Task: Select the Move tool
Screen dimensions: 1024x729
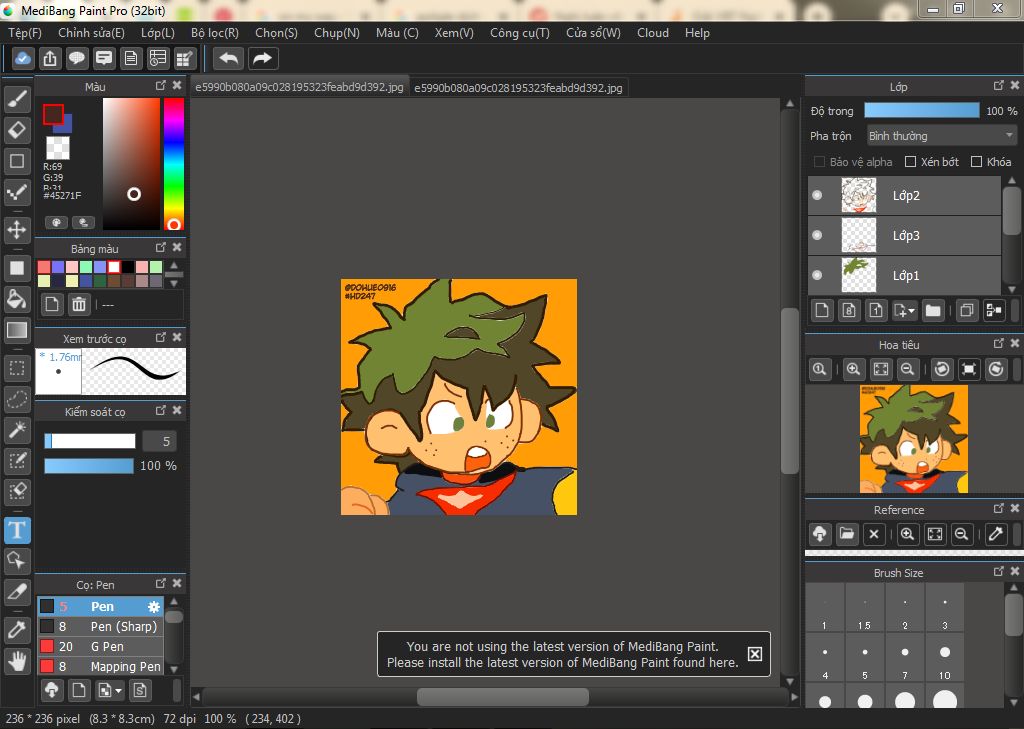Action: (x=17, y=229)
